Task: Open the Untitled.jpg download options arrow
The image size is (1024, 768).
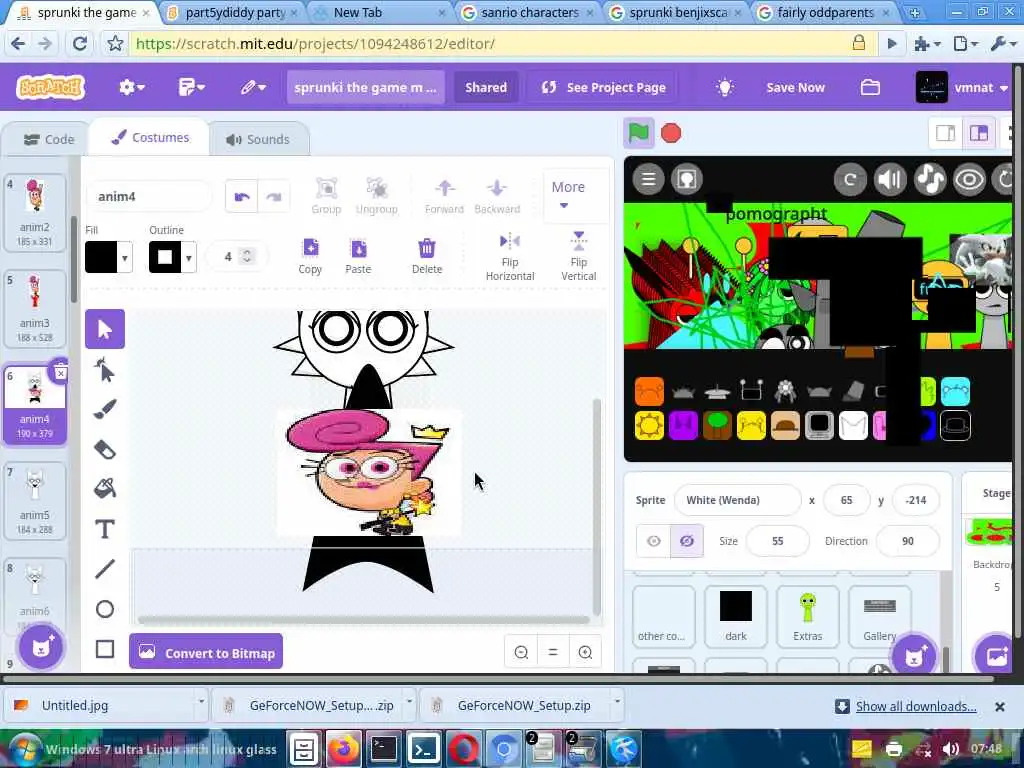Action: click(x=201, y=702)
